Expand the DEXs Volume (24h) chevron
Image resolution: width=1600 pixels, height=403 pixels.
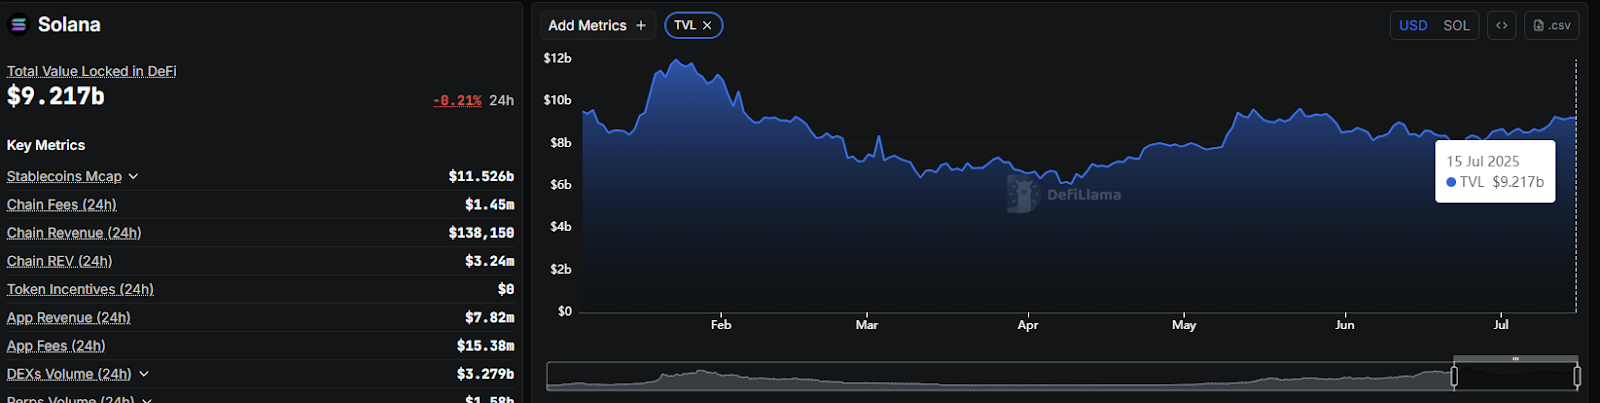(144, 374)
